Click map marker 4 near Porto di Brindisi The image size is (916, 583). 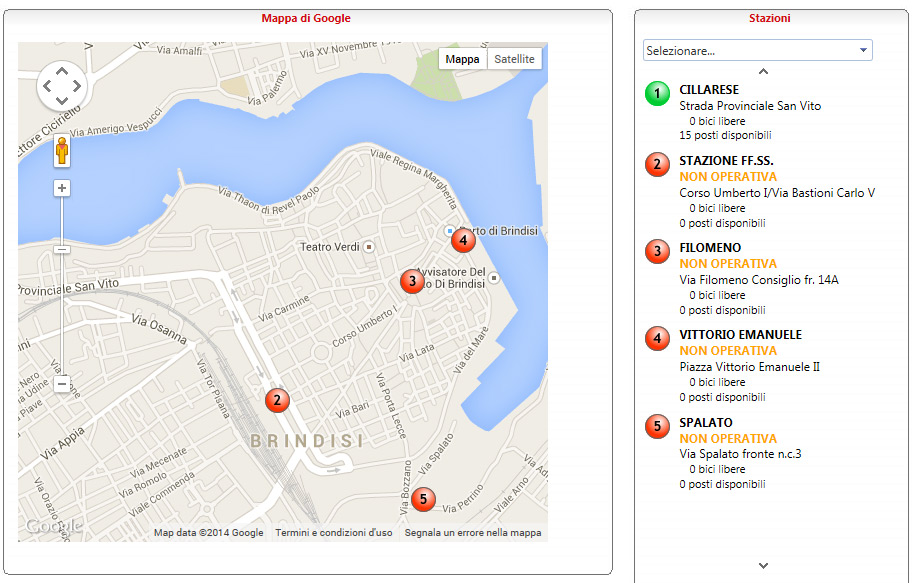463,240
